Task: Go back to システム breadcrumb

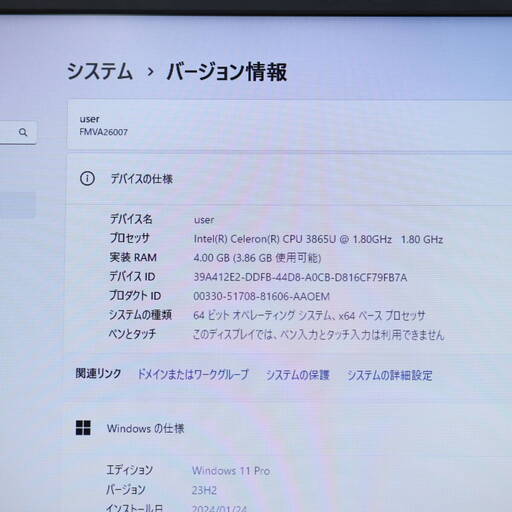Action: click(100, 71)
